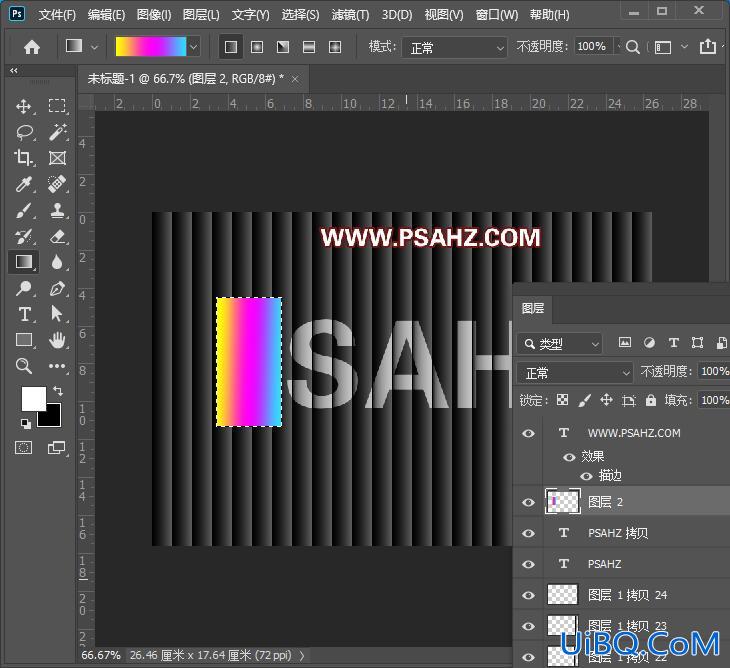Hide the PSAHZ 拷贝 layer
The image size is (730, 668).
[528, 533]
